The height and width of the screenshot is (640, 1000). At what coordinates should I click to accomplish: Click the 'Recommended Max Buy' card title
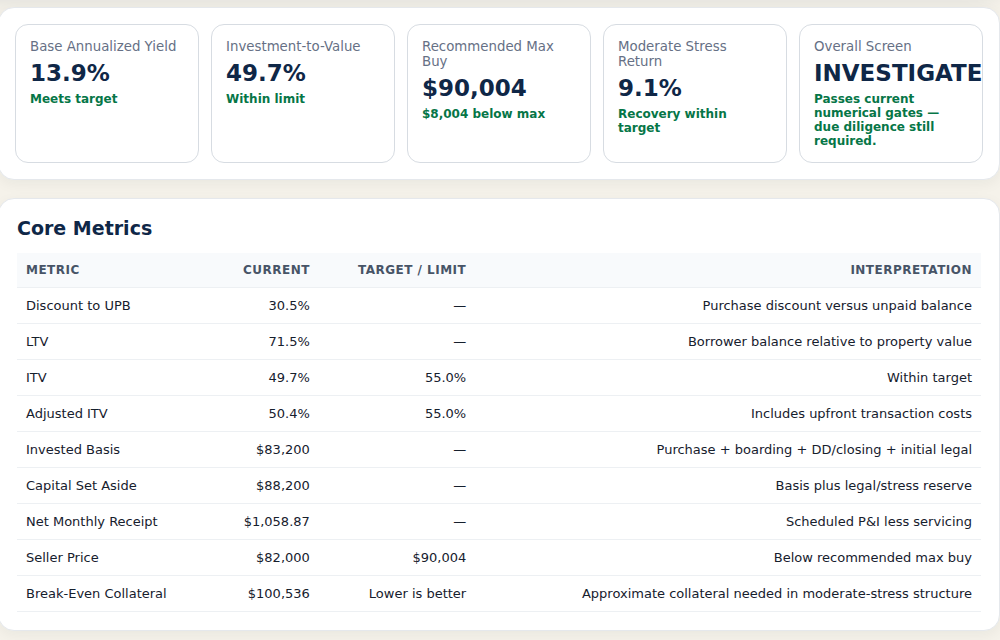pos(488,54)
